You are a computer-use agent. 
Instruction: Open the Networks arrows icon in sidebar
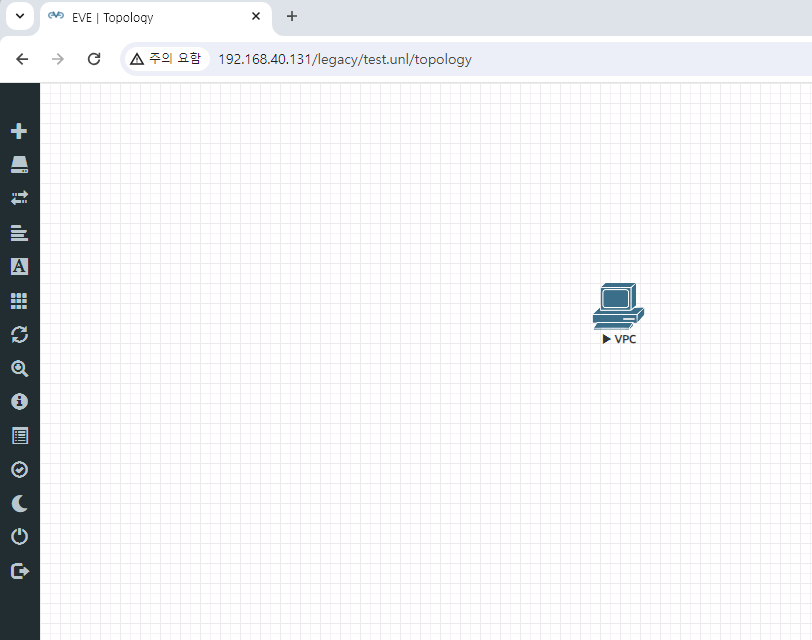[19, 198]
